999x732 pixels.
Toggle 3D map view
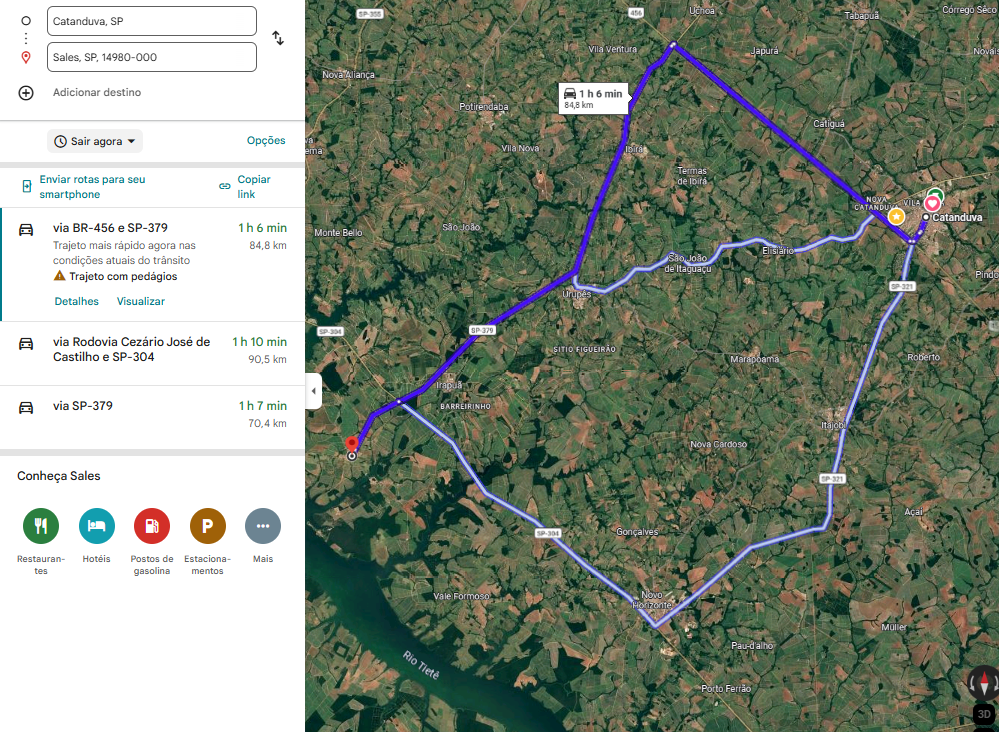pos(983,714)
